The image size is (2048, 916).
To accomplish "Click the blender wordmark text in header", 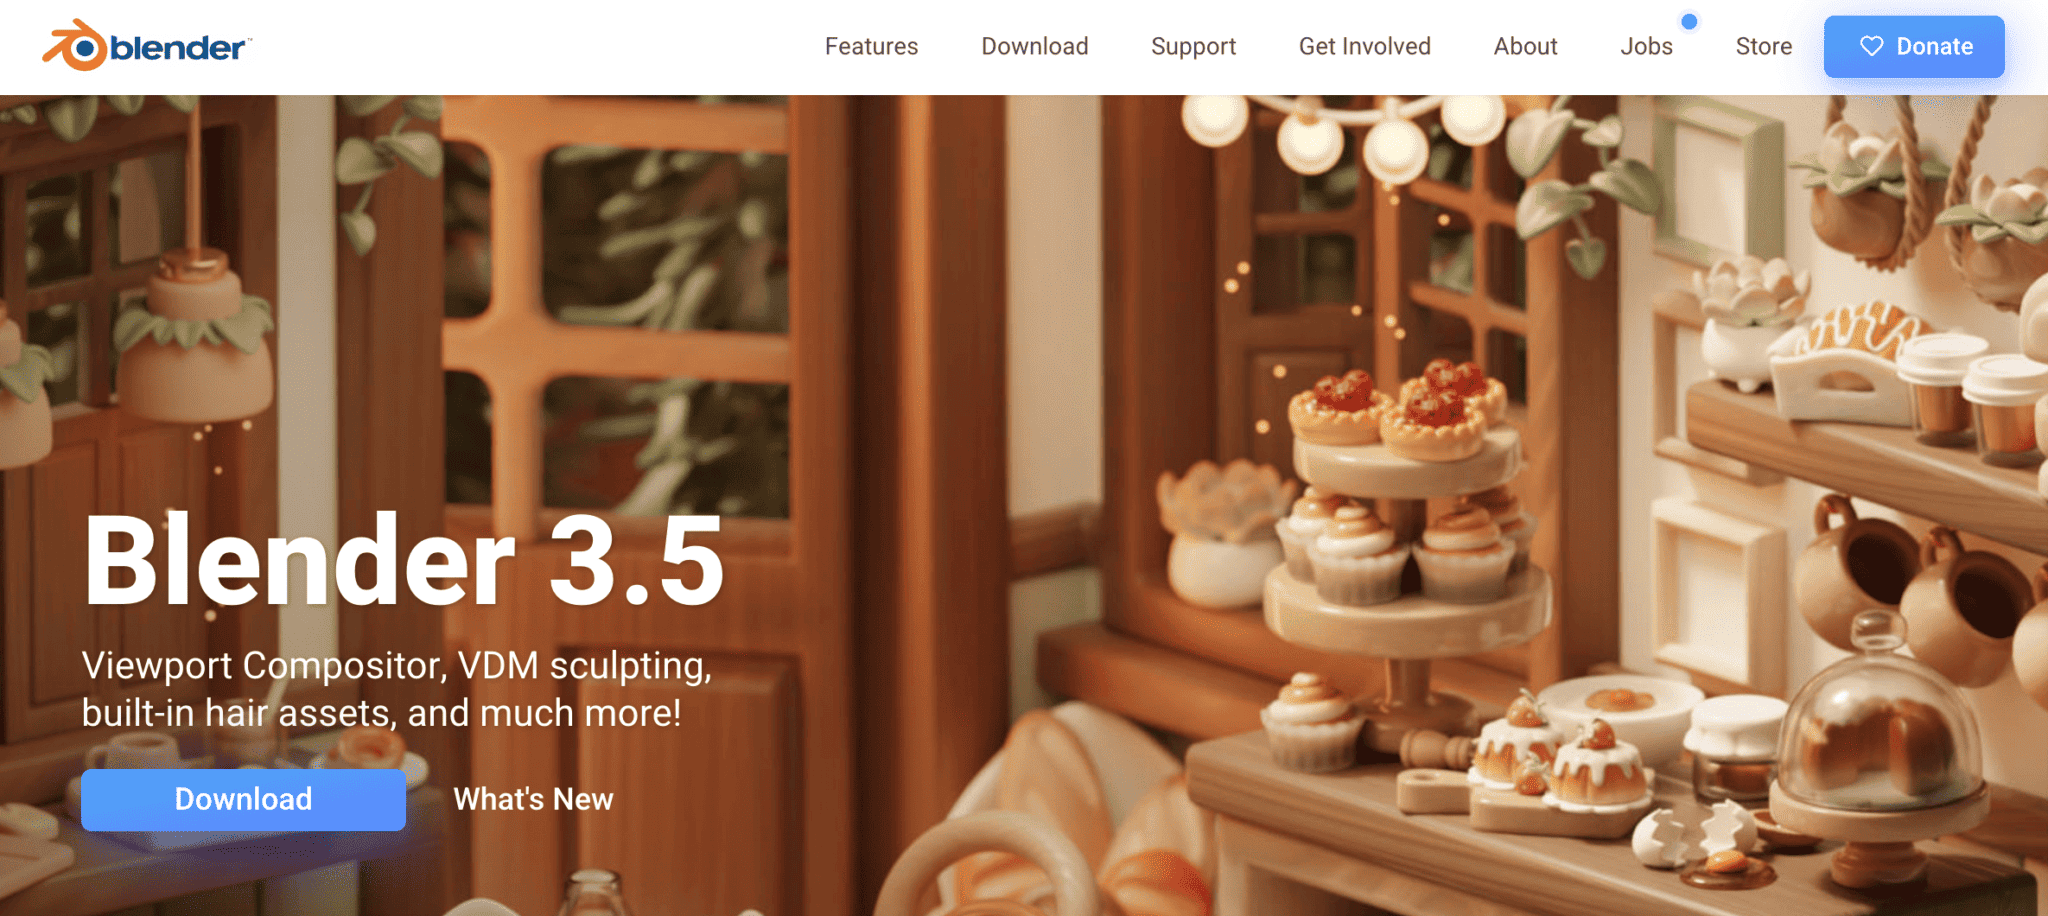I will tap(180, 48).
